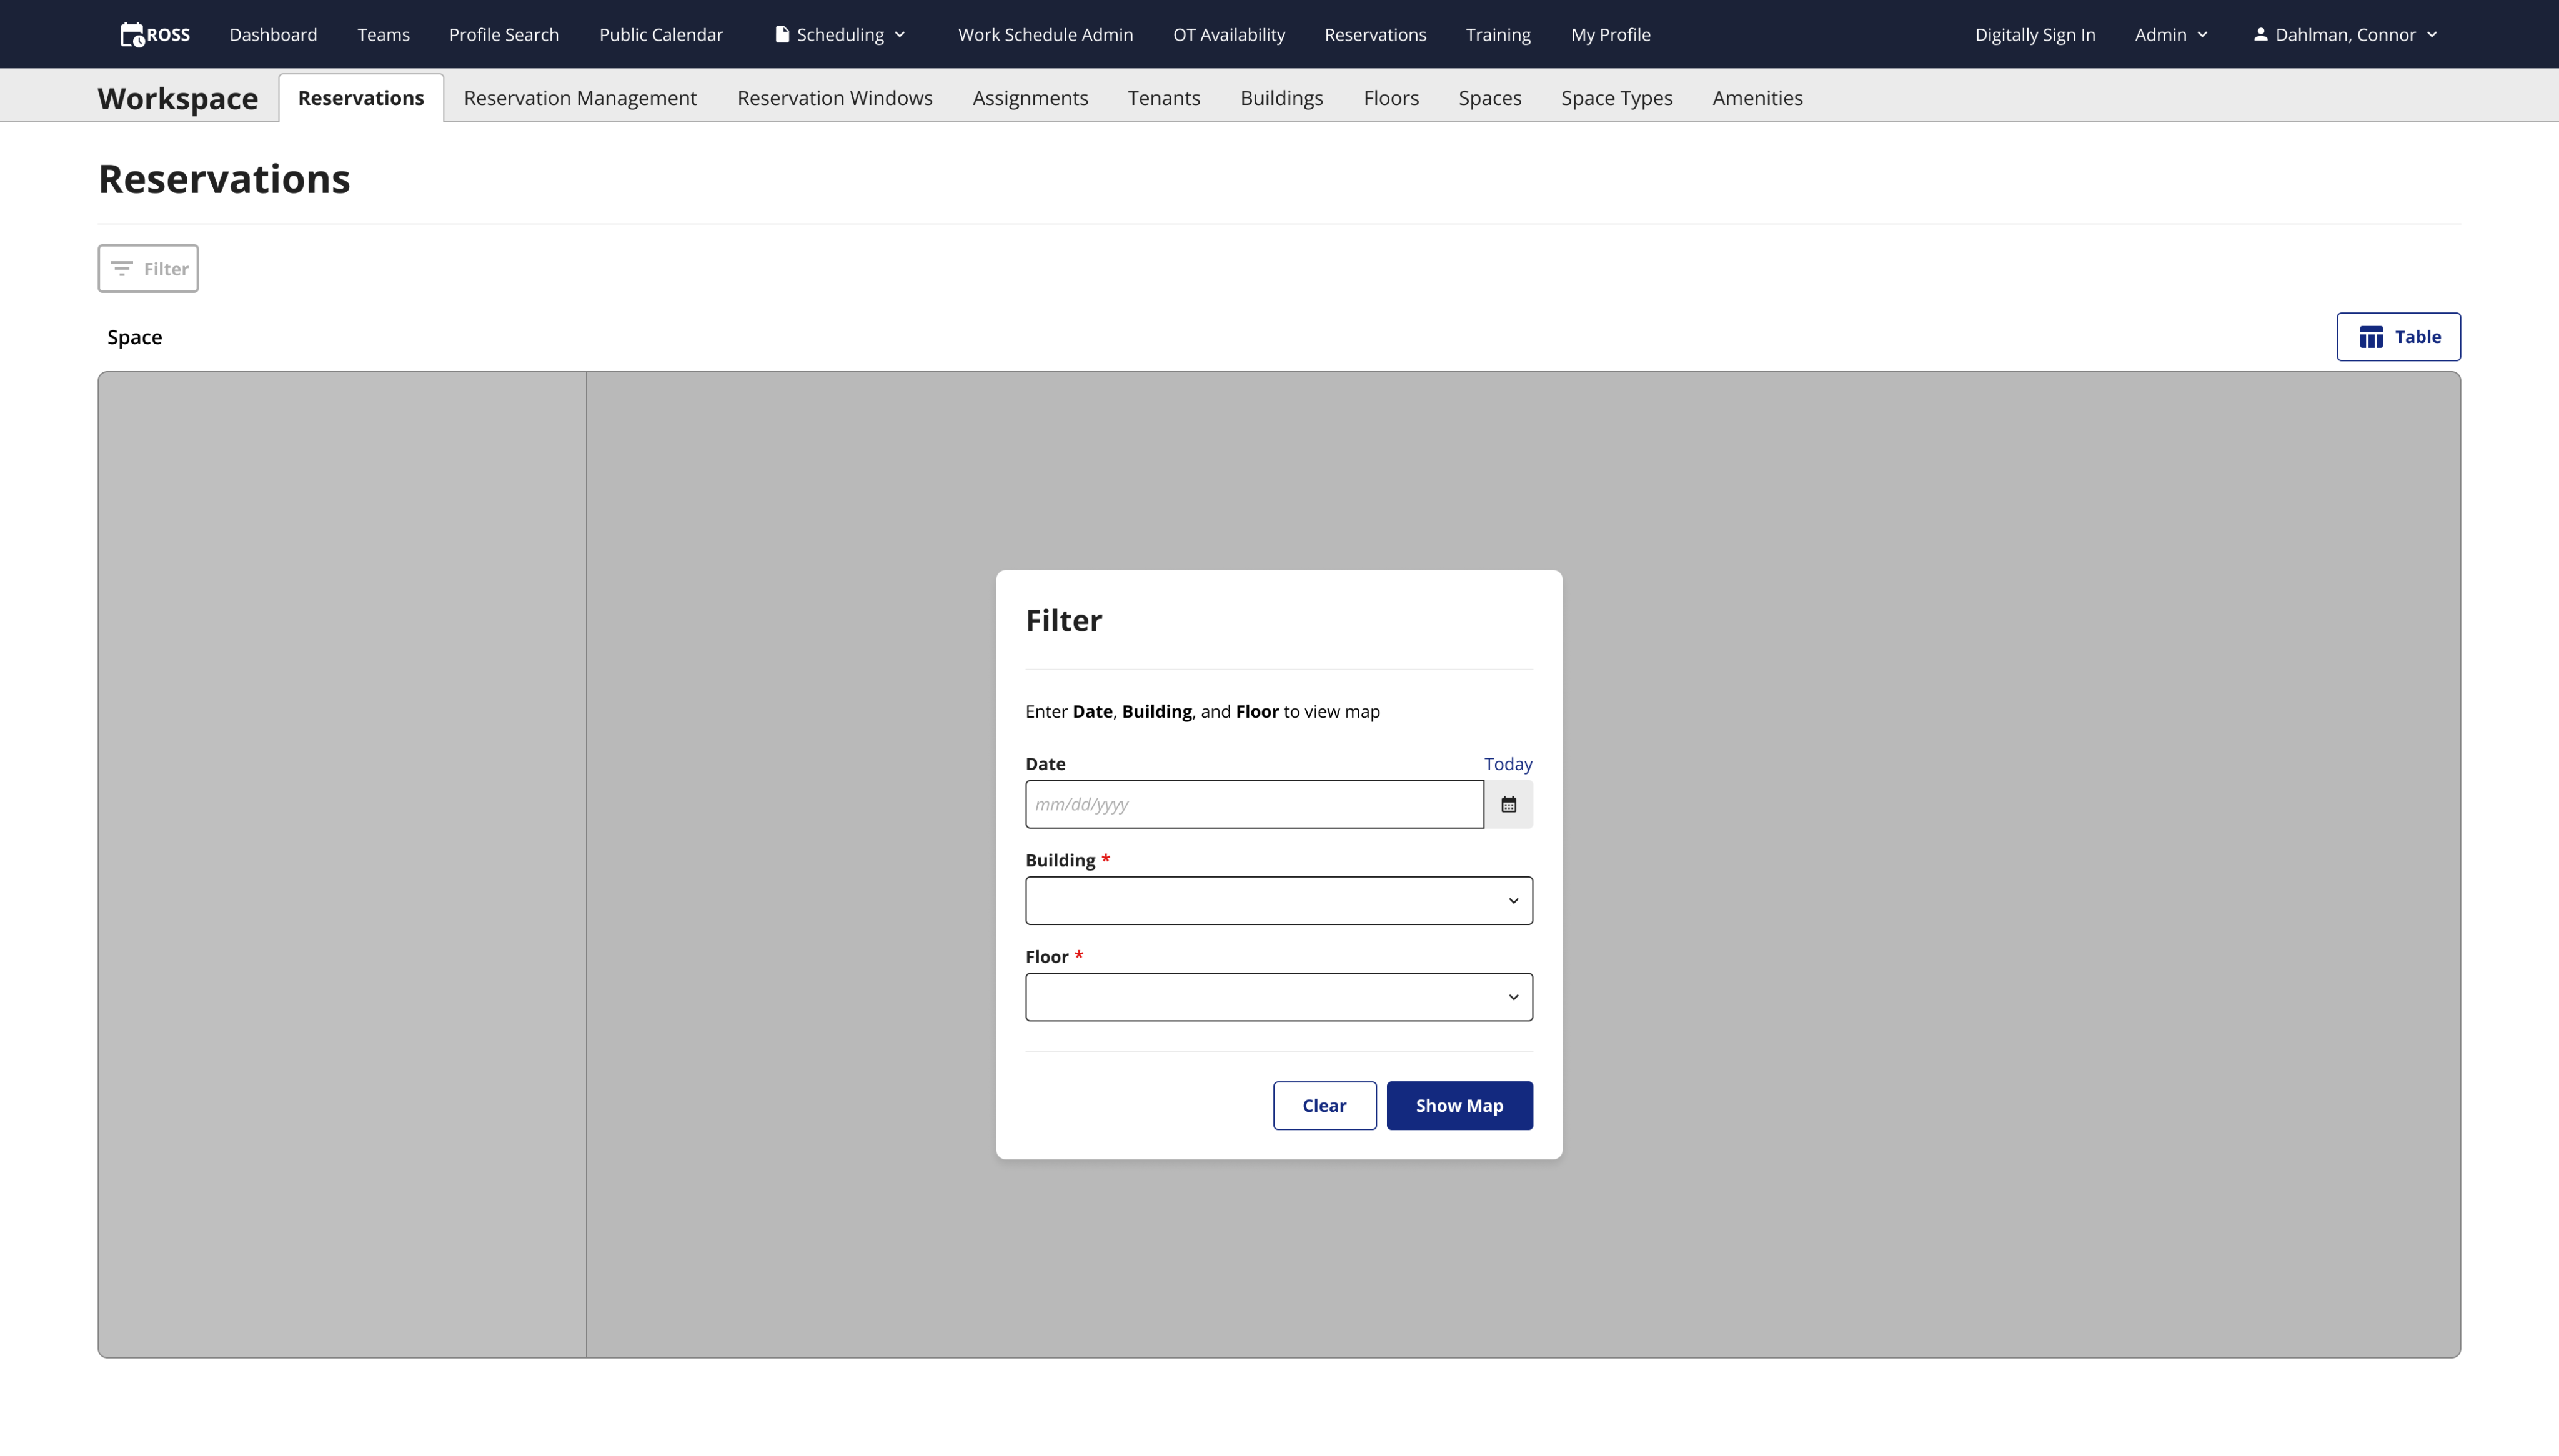Open Digitally Sign In

[x=2034, y=35]
